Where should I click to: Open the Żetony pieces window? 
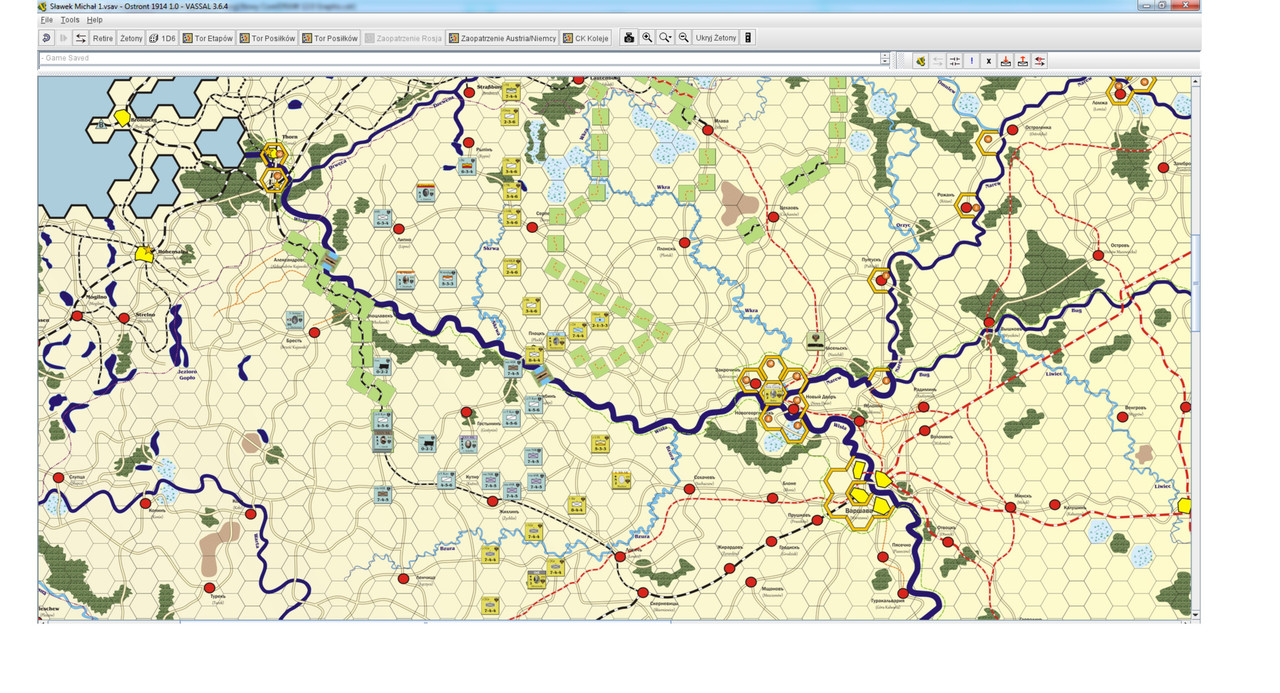coord(131,38)
